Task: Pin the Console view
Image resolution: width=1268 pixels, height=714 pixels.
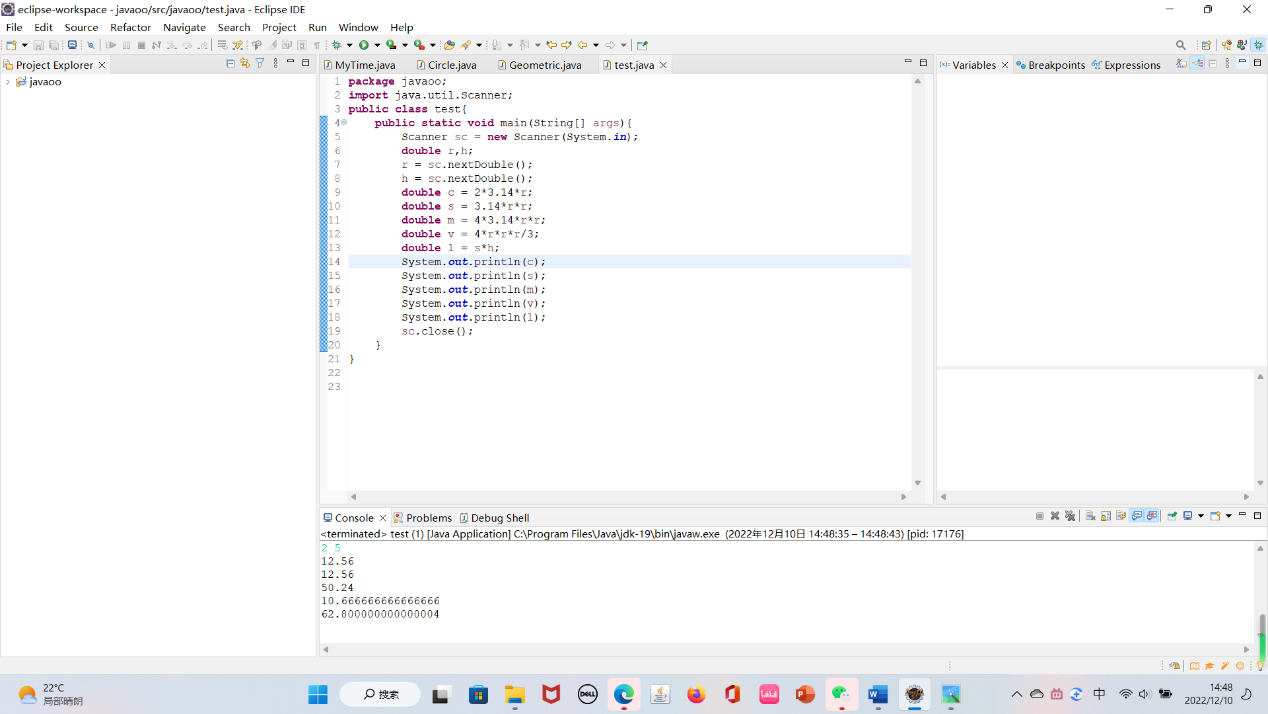Action: pyautogui.click(x=1172, y=516)
